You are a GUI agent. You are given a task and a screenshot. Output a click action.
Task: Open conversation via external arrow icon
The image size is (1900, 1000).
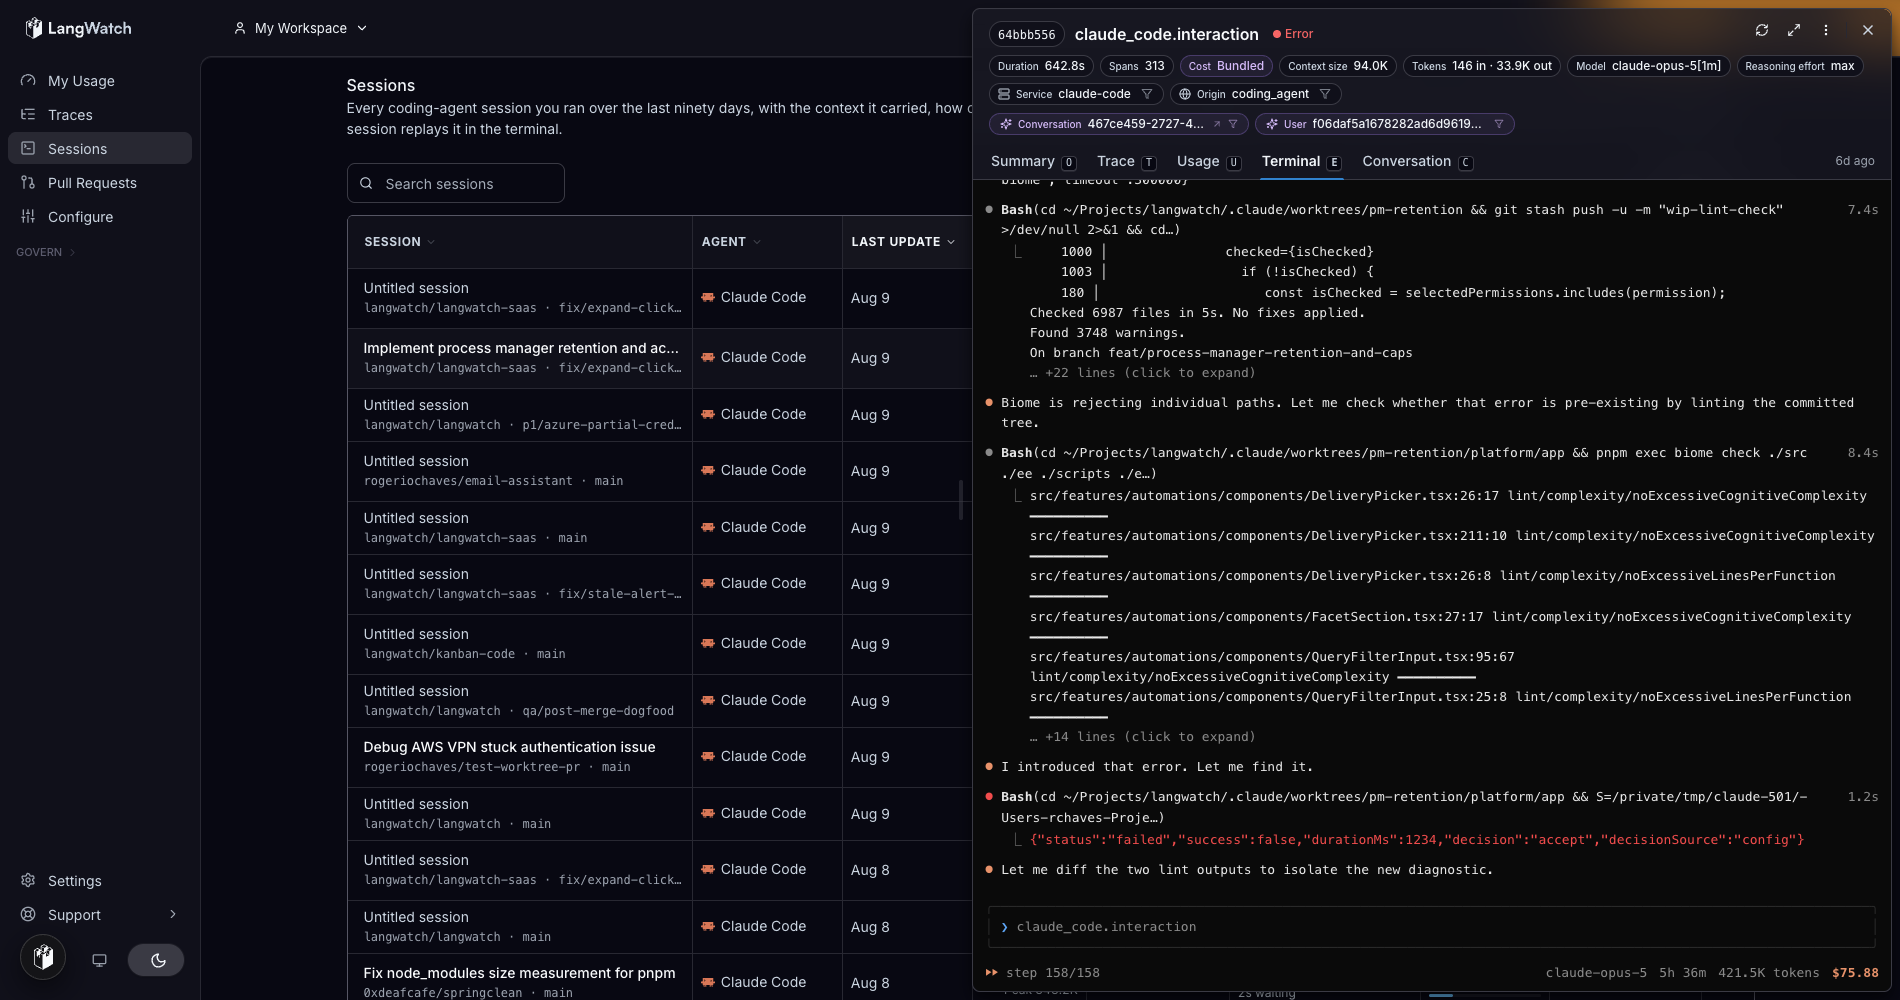[x=1217, y=124]
